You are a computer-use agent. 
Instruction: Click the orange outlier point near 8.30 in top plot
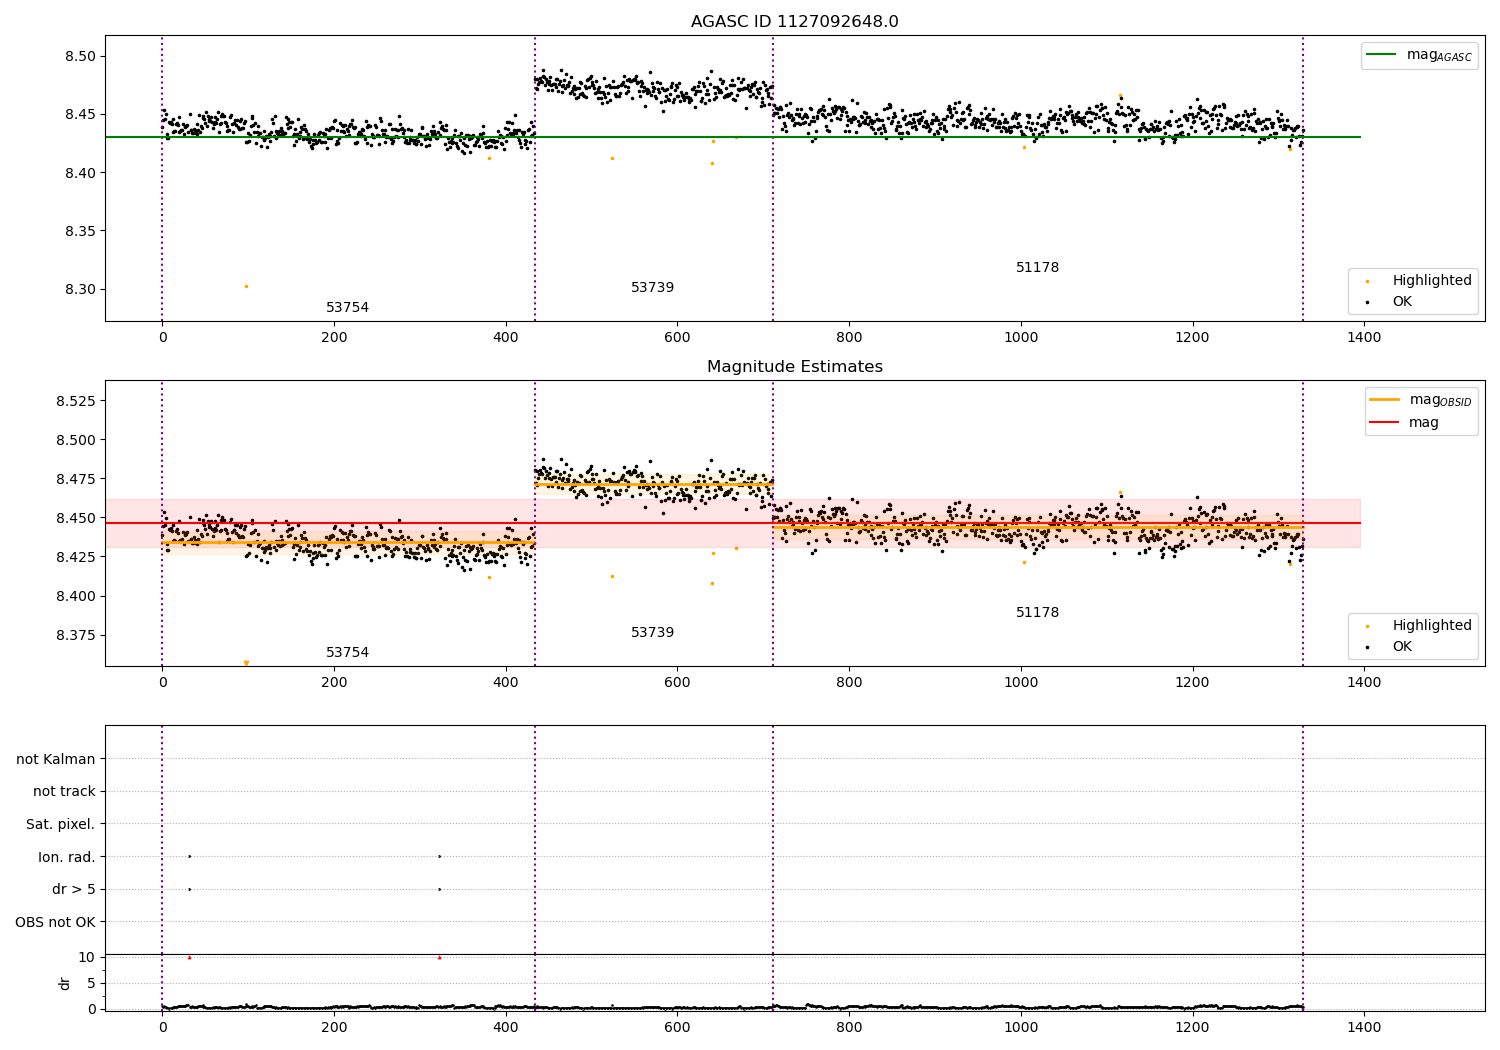246,286
